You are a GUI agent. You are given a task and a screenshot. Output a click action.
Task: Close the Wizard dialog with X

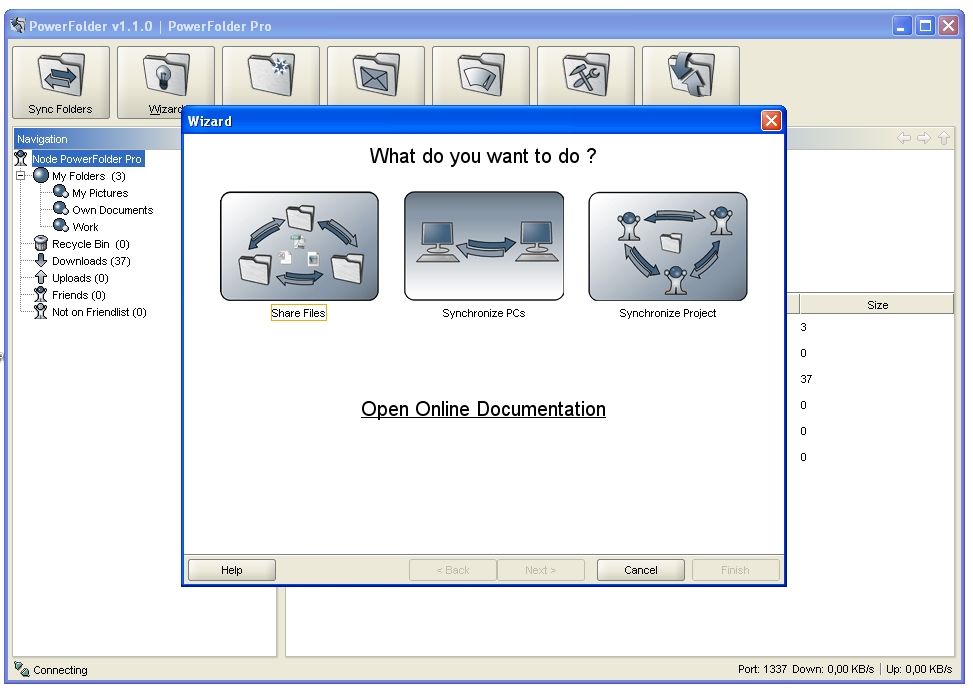pos(770,121)
